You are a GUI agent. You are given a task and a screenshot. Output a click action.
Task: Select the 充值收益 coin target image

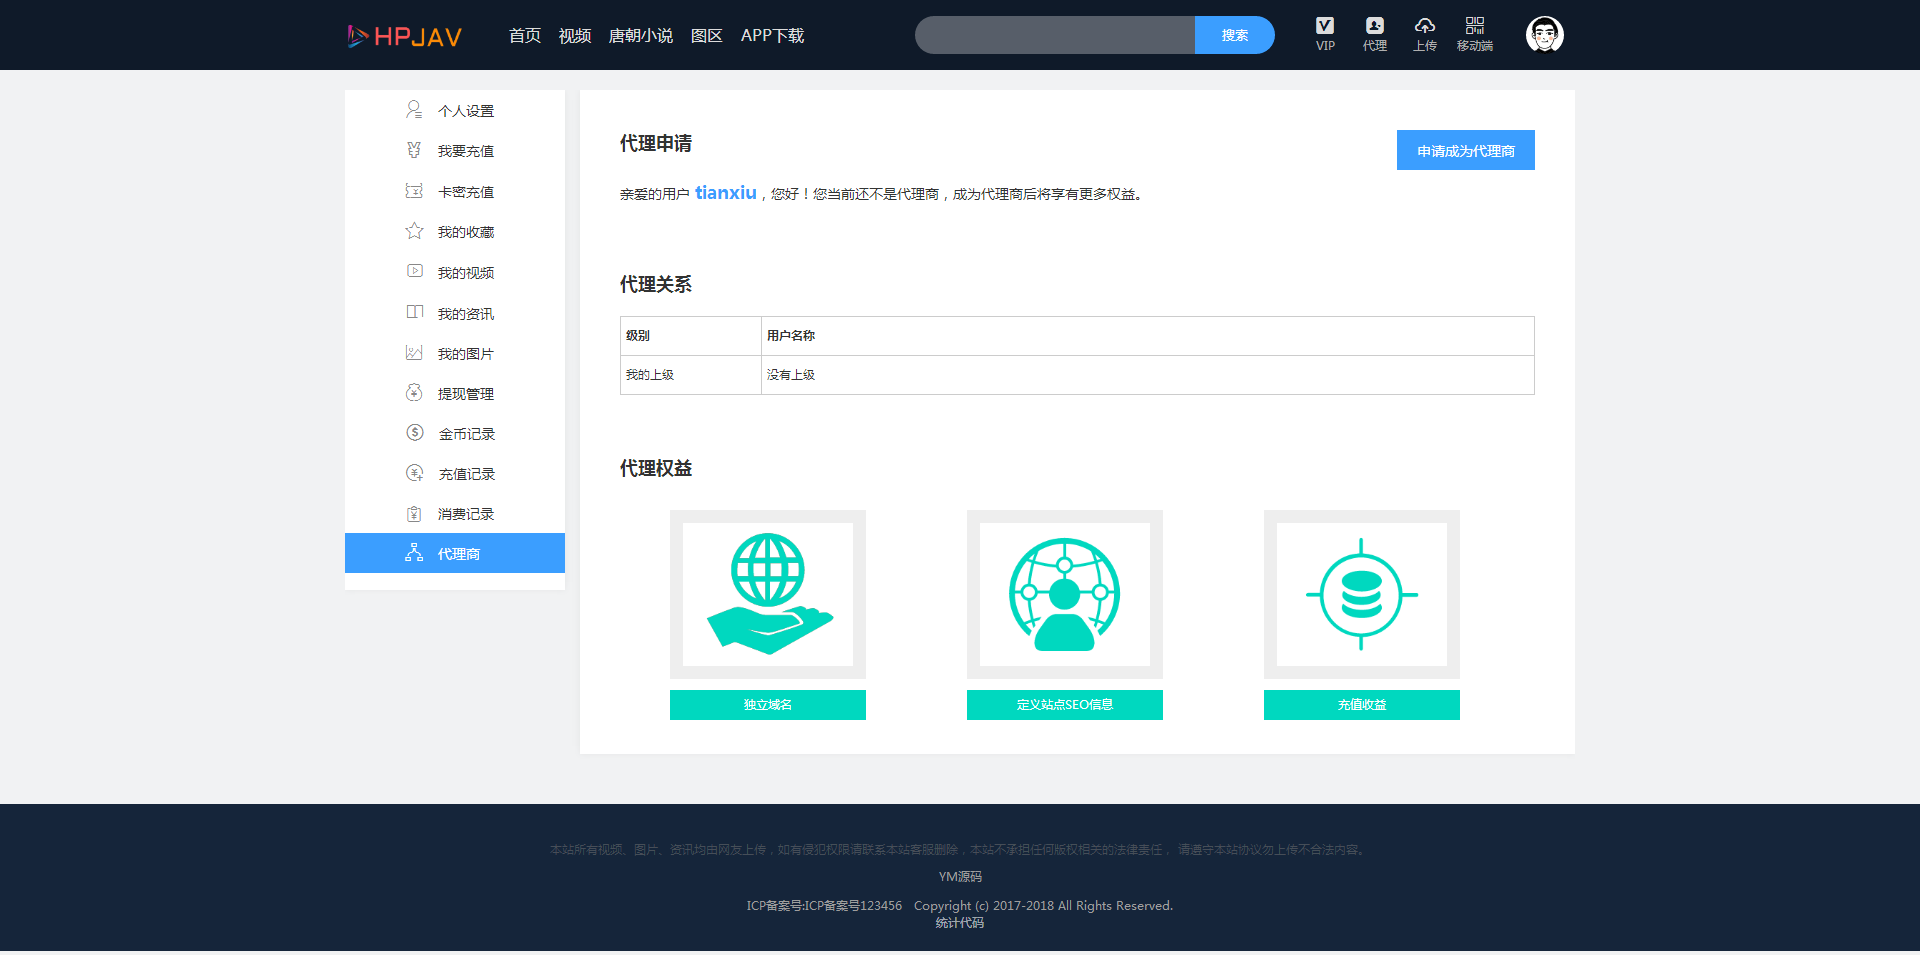tap(1361, 594)
